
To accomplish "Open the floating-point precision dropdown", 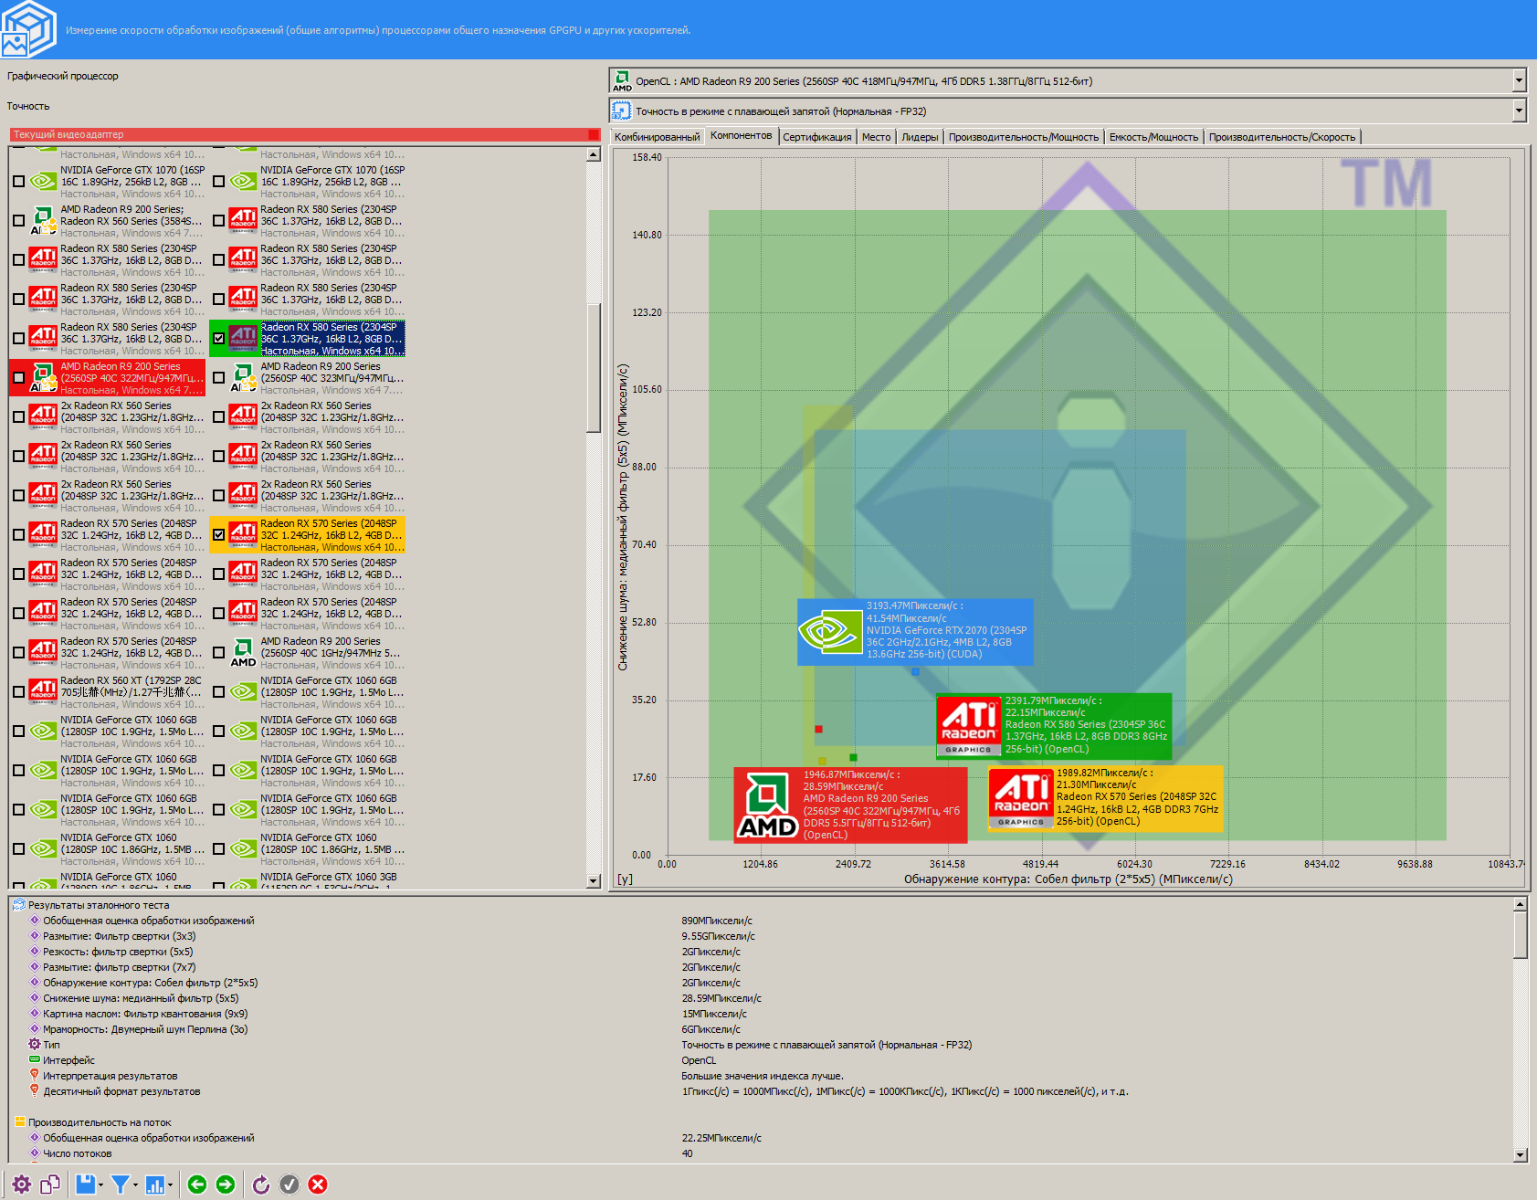I will (x=1518, y=111).
